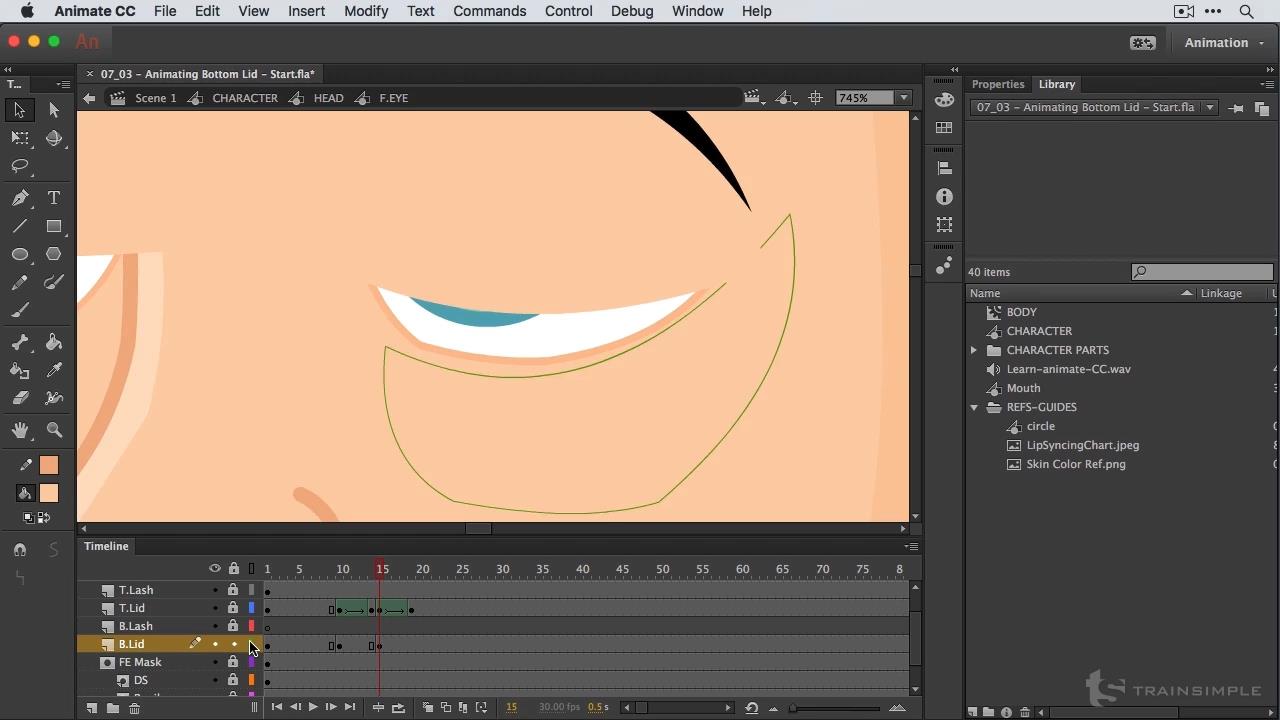Delete the selected layer with trash icon
Screen dimensions: 1280x720
coord(134,708)
